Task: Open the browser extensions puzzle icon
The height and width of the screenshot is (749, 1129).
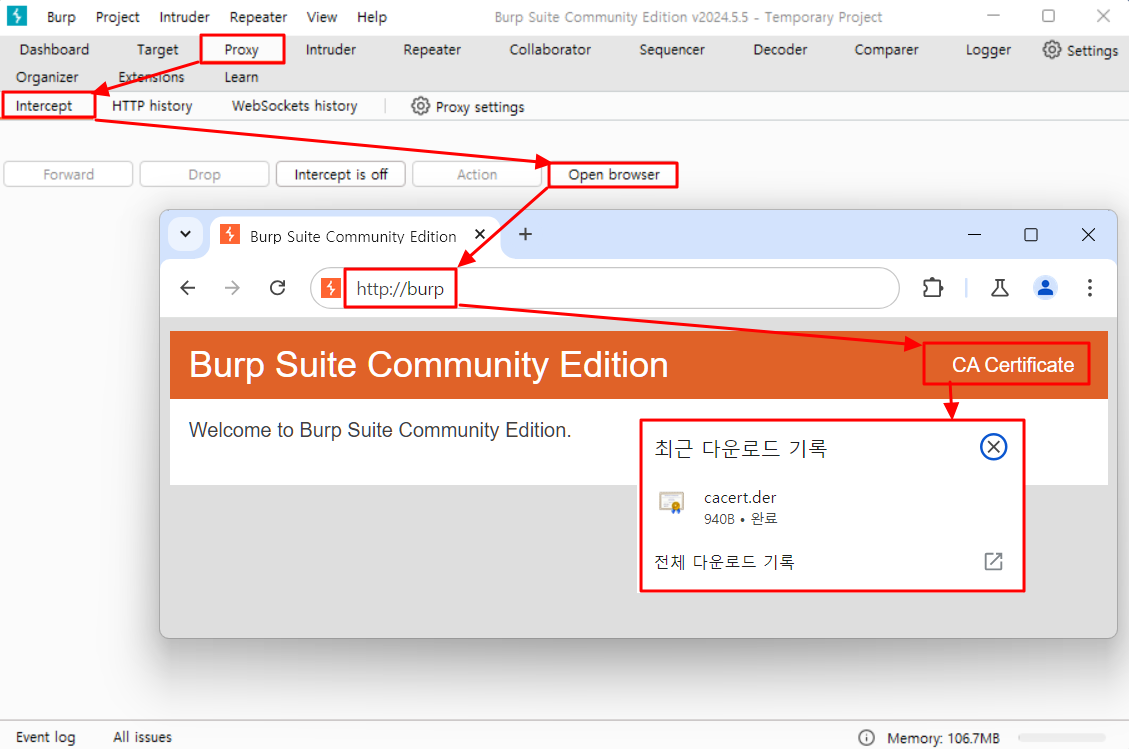Action: (x=932, y=288)
